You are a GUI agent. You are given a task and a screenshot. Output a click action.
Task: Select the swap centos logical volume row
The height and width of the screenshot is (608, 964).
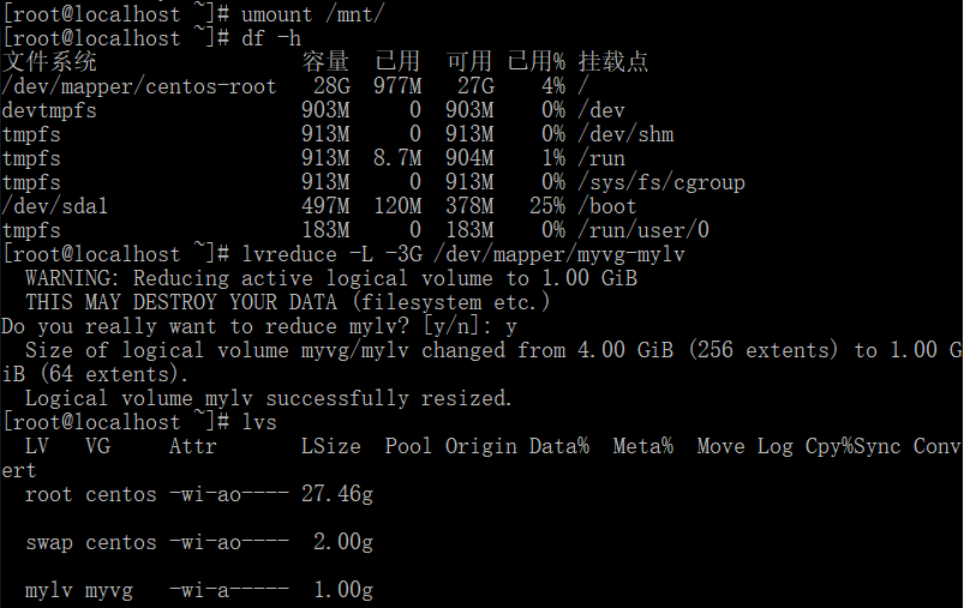[x=199, y=542]
